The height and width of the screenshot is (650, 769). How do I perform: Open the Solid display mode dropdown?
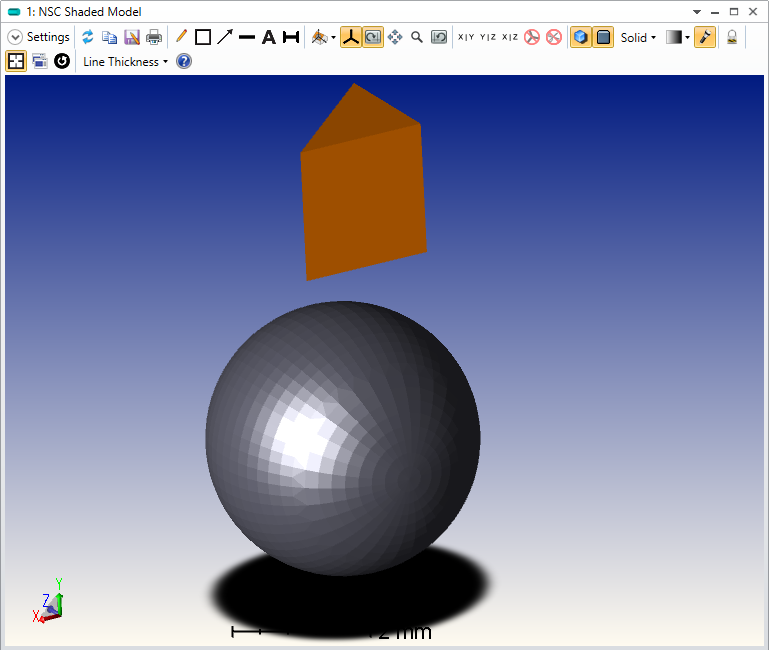(638, 37)
